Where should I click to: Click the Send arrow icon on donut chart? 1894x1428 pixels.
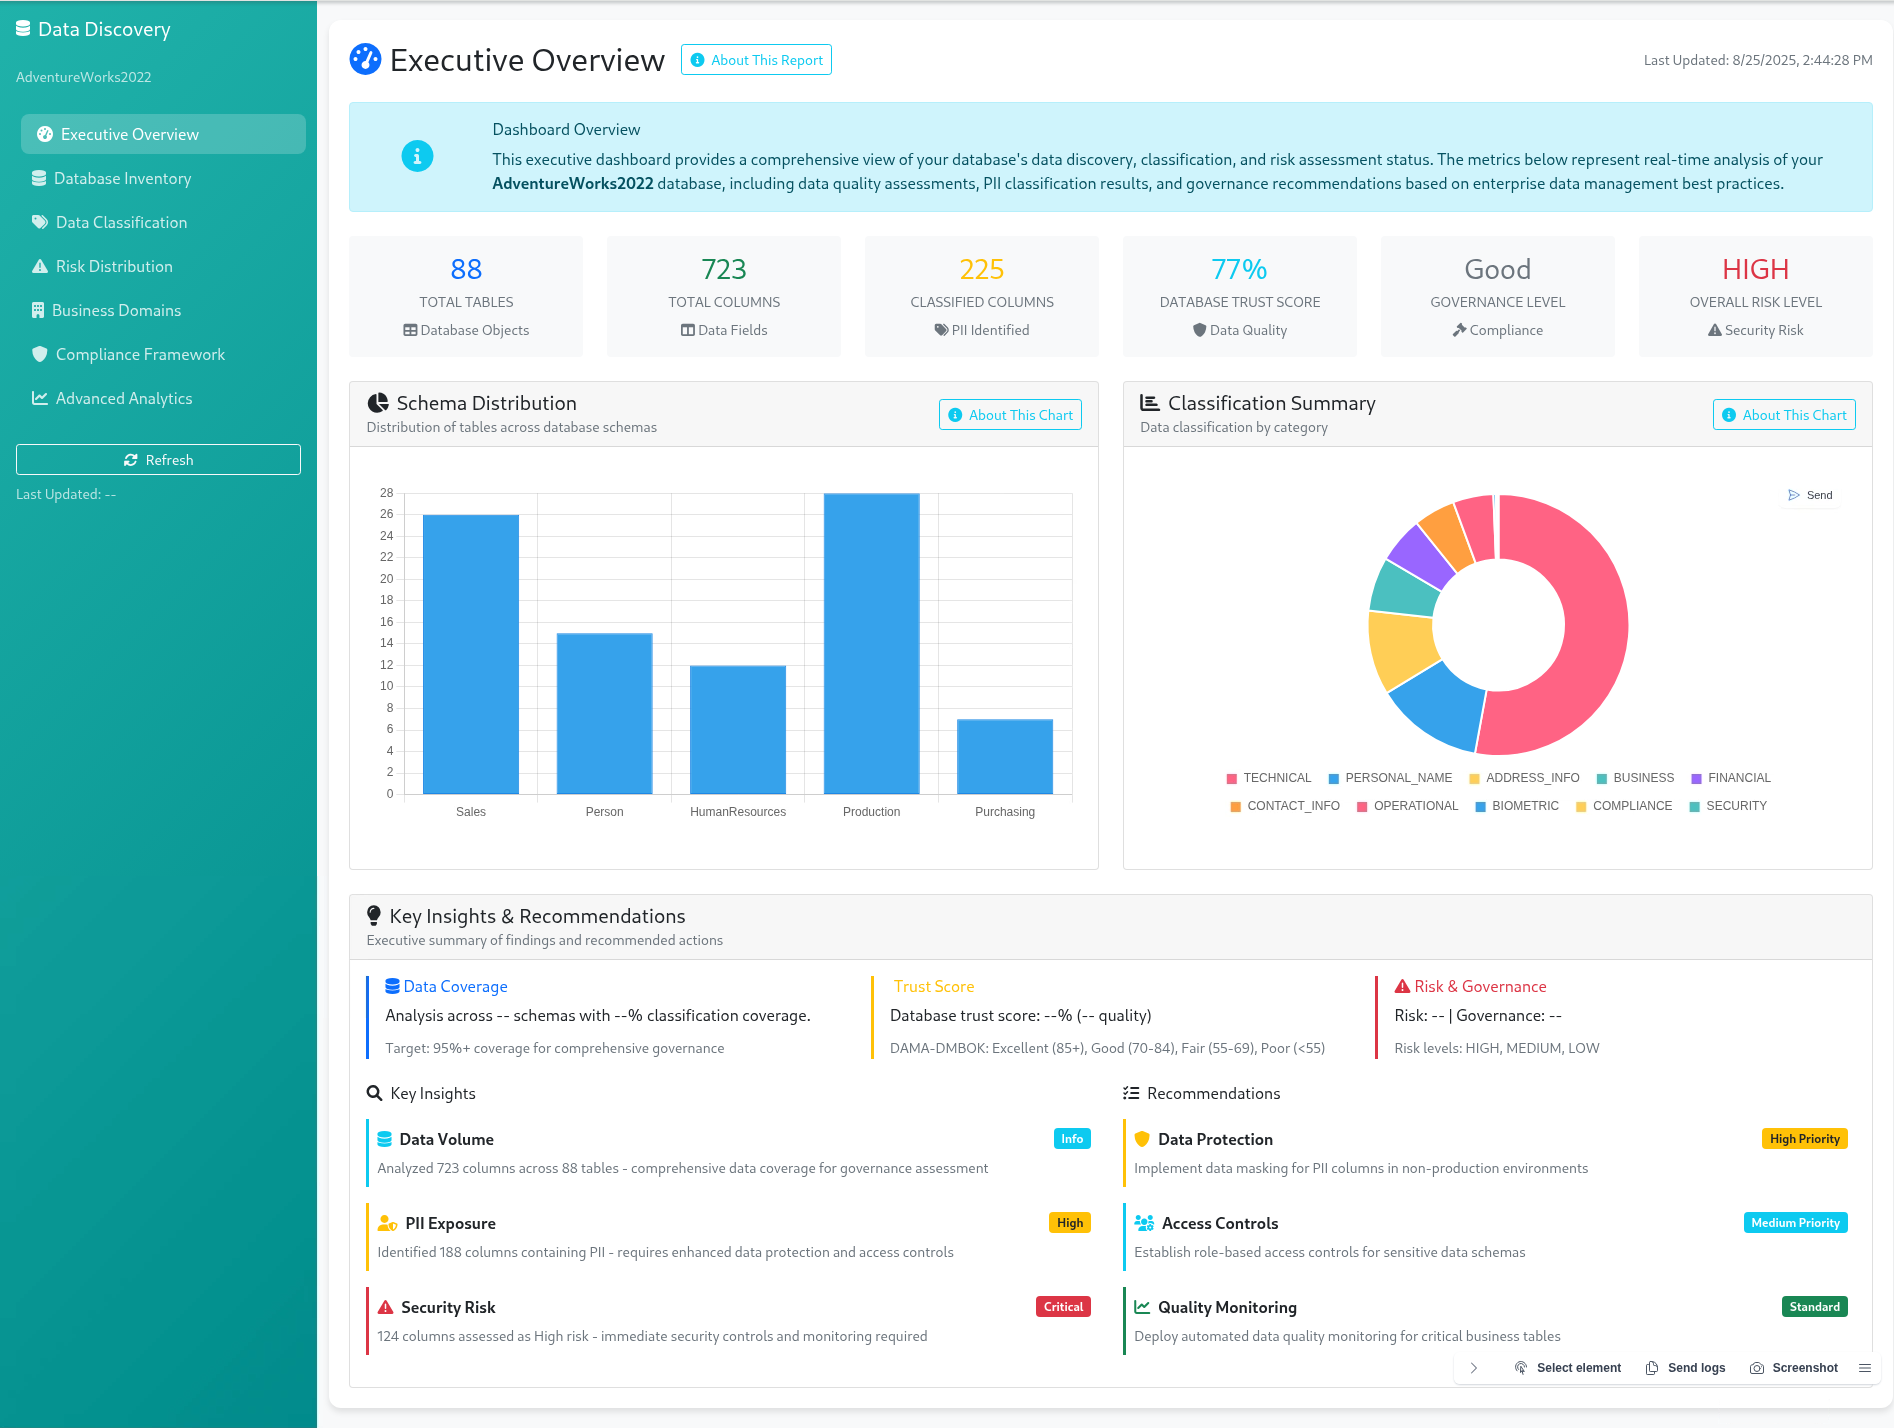point(1794,495)
